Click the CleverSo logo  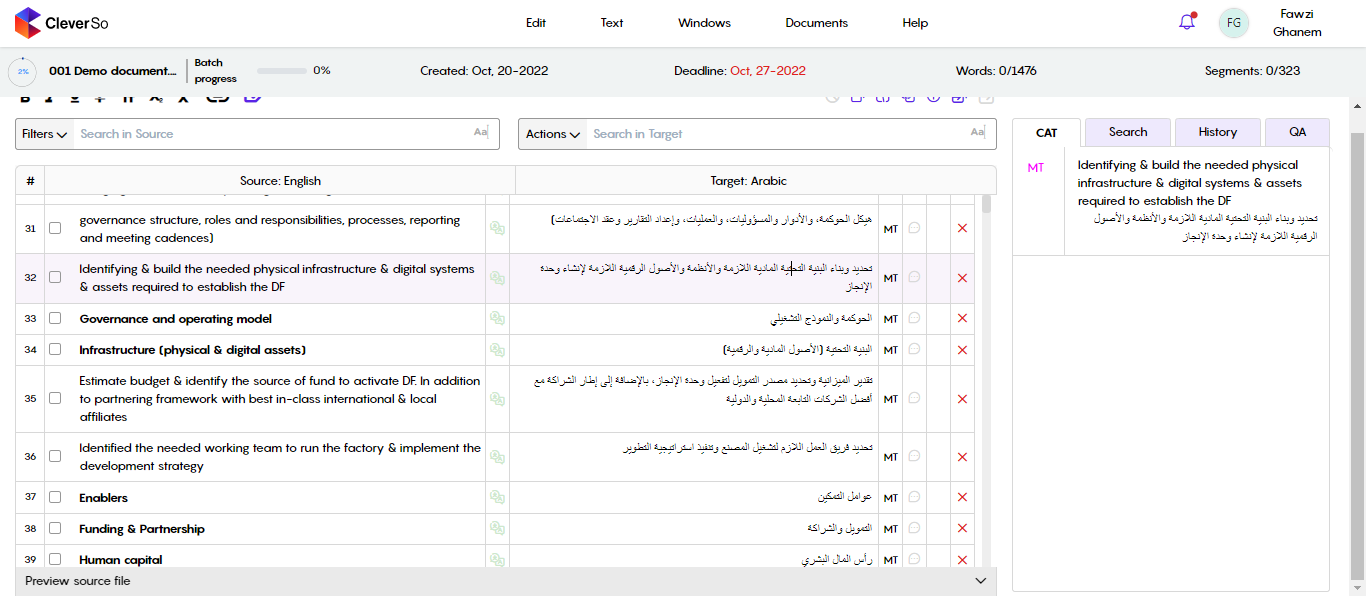click(x=62, y=23)
